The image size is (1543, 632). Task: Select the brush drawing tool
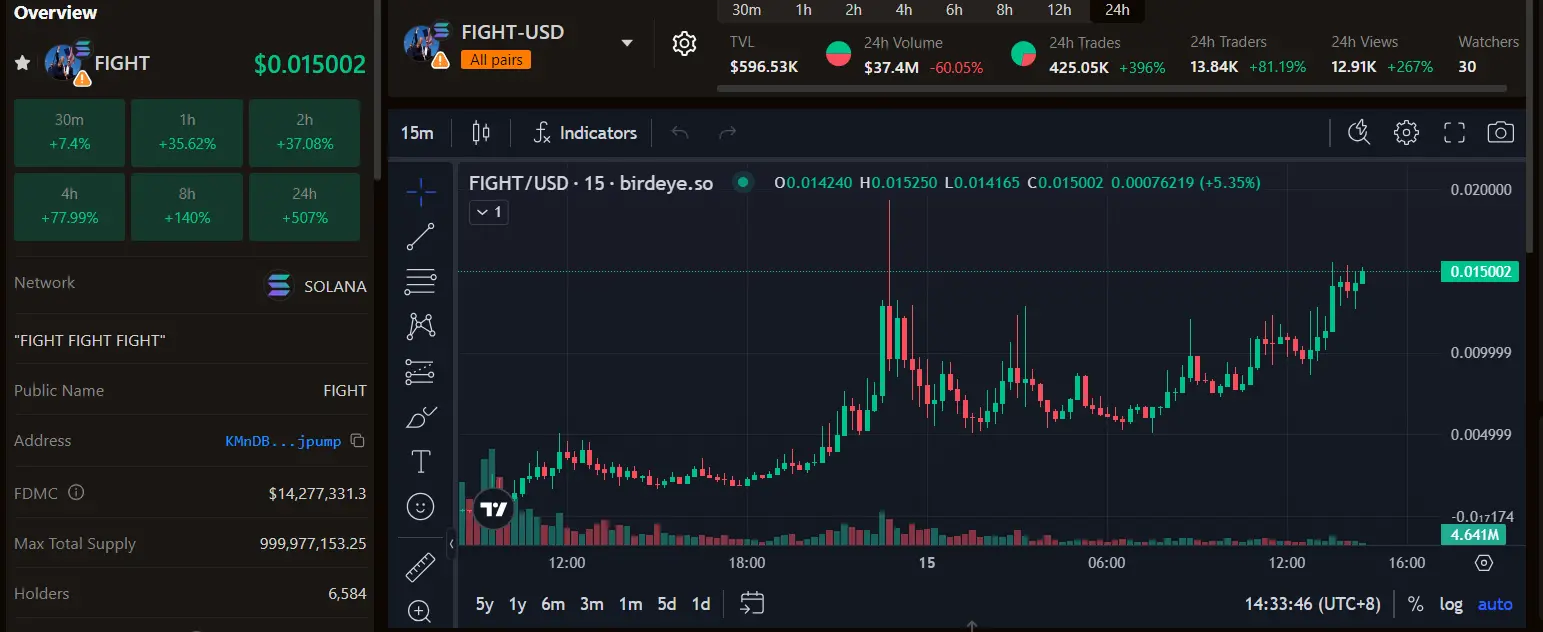tap(420, 416)
